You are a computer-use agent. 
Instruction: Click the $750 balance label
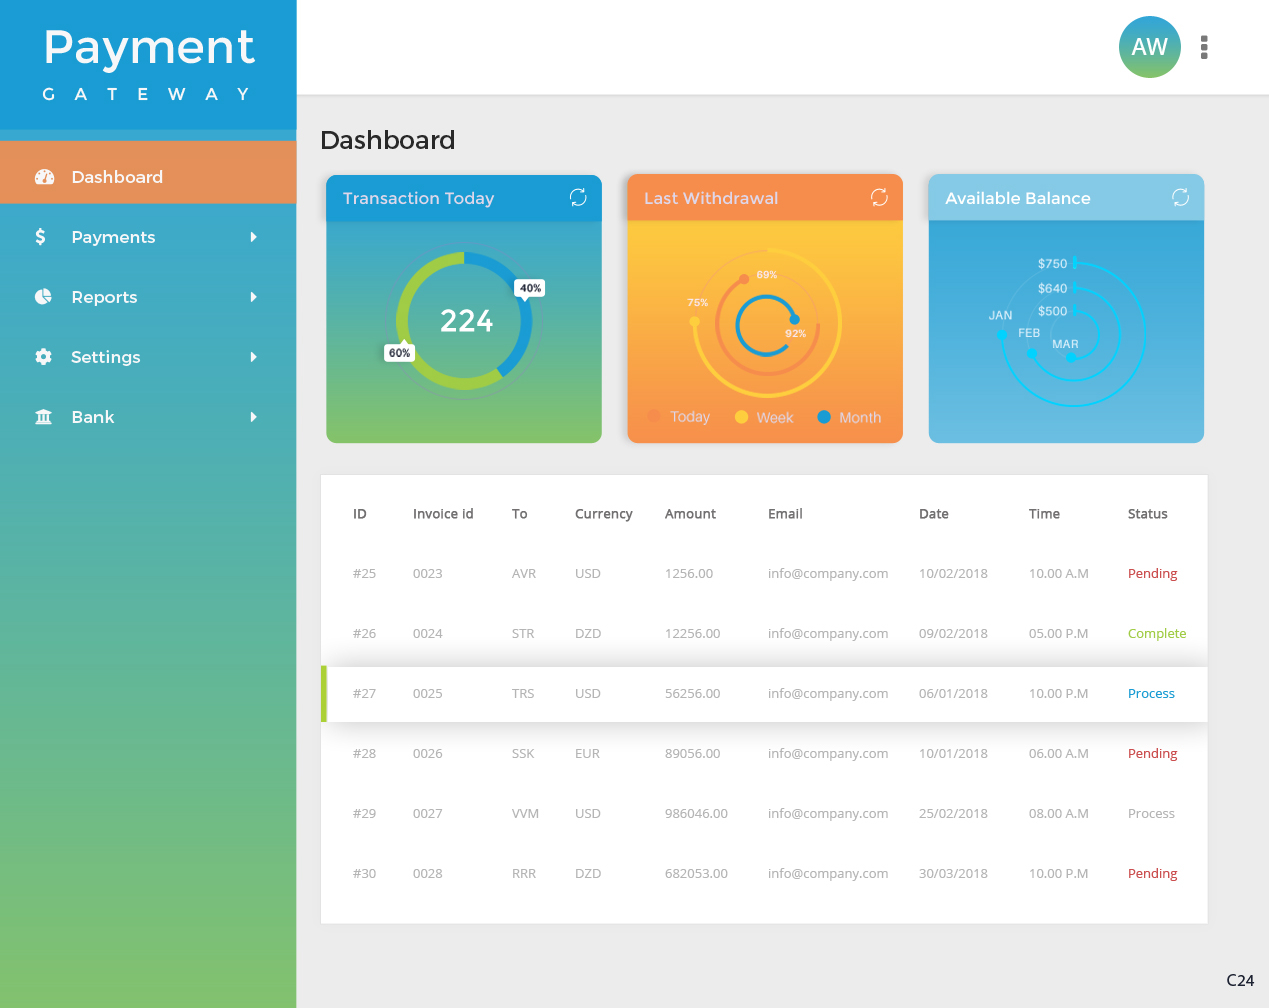point(1052,264)
